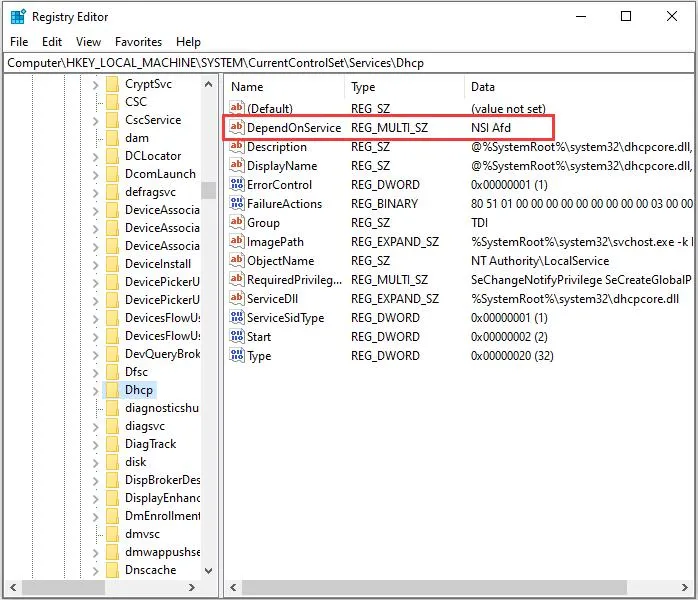This screenshot has height=600, width=698.
Task: Open the View menu
Action: 88,42
